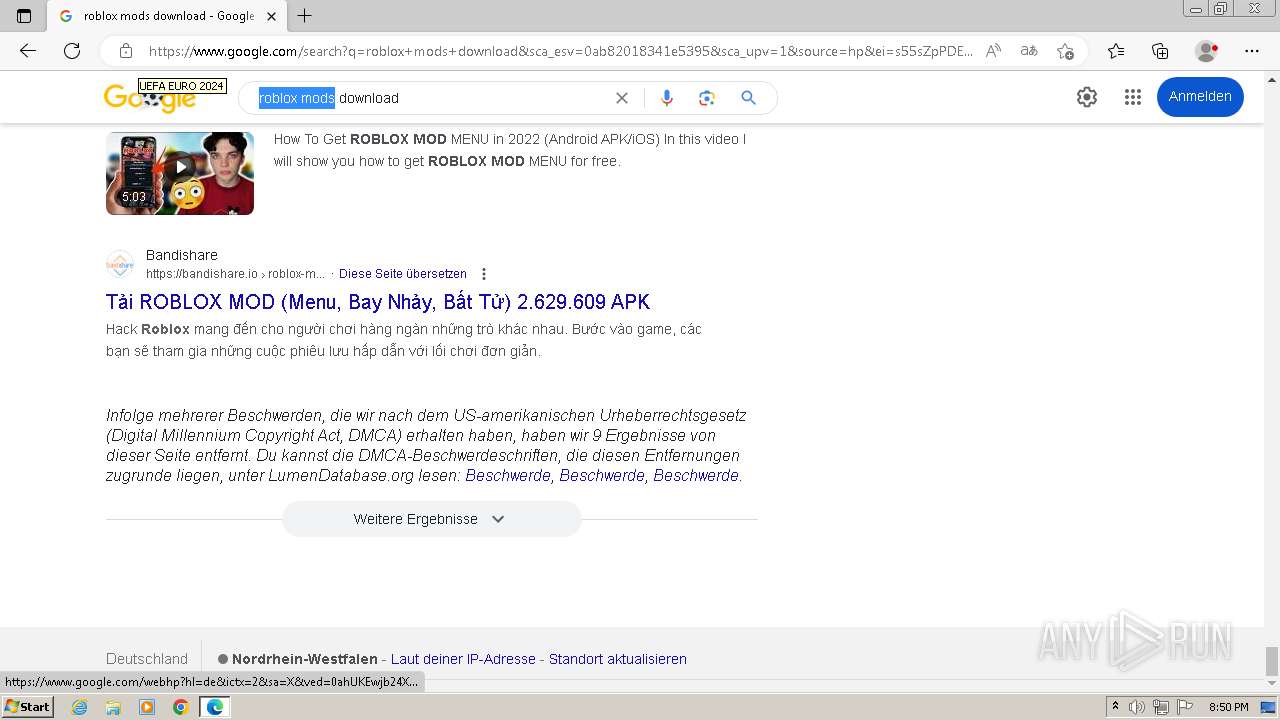Add this page to favorites
This screenshot has height=720, width=1280.
(1065, 51)
